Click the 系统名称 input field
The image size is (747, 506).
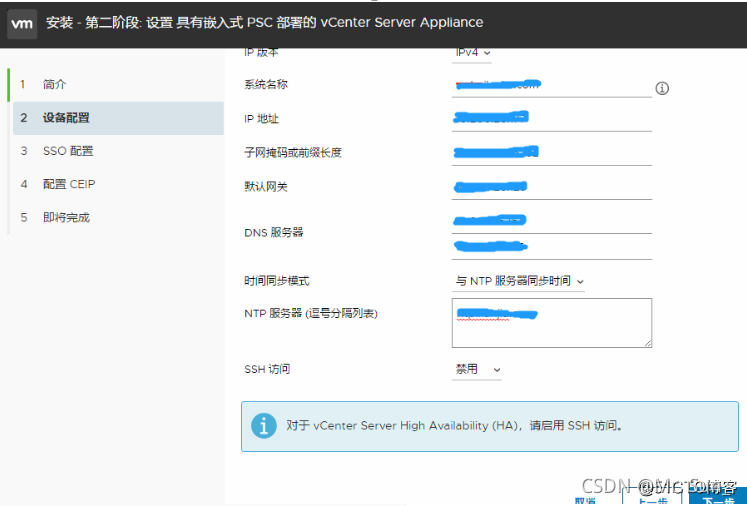tap(552, 86)
